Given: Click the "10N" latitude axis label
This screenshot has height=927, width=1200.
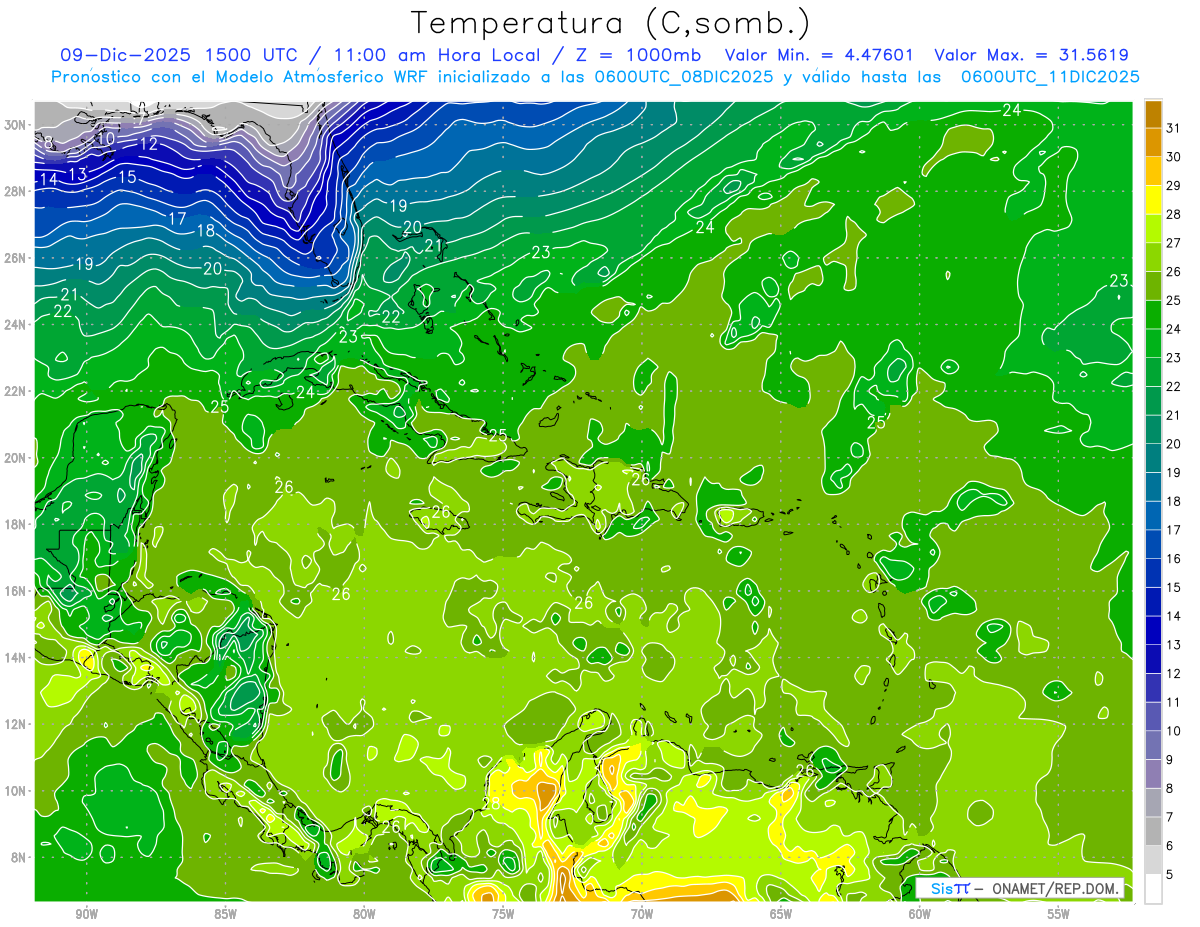Looking at the screenshot, I should (x=16, y=791).
